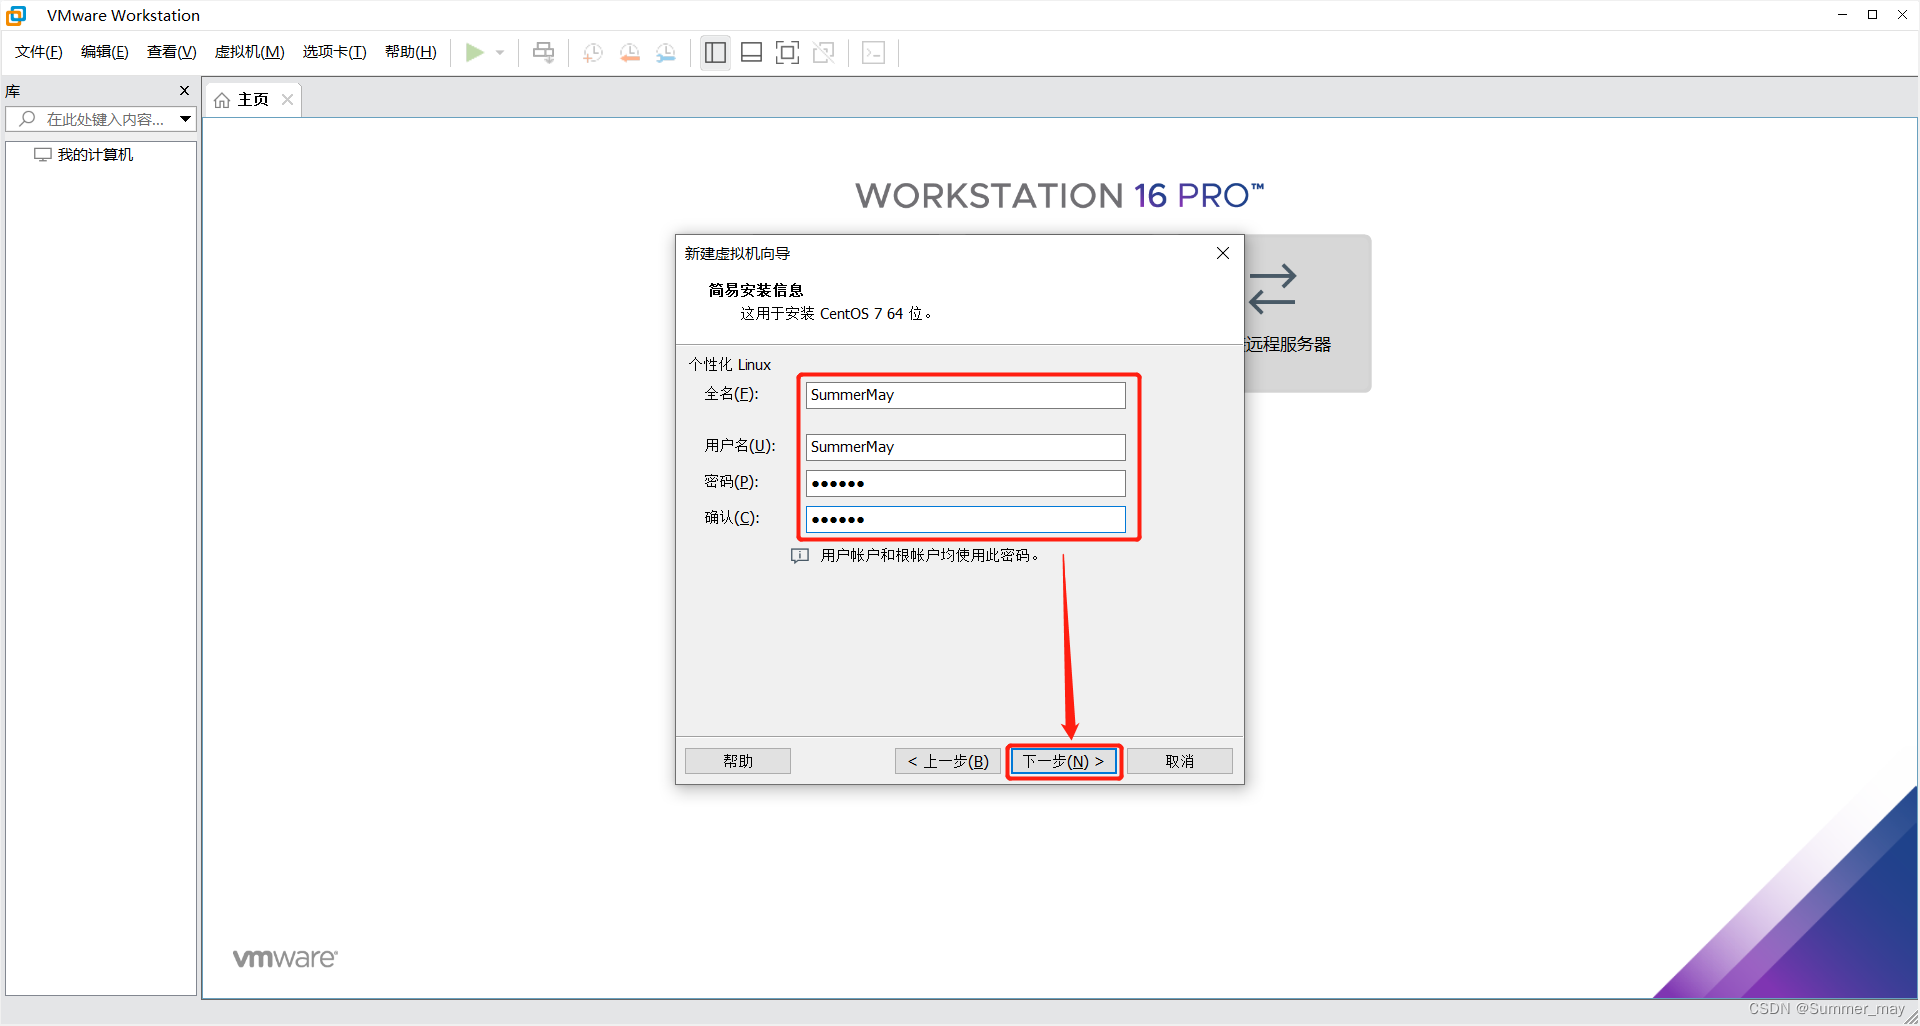Click the Unity mode icon
The width and height of the screenshot is (1920, 1026).
[x=824, y=52]
